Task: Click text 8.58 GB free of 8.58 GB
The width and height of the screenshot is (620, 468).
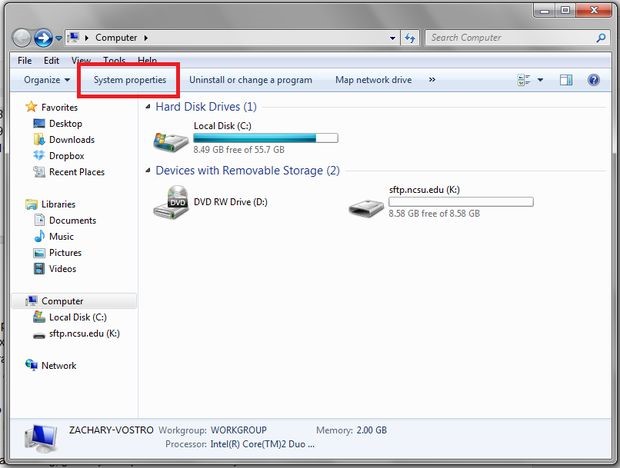Action: (x=434, y=214)
